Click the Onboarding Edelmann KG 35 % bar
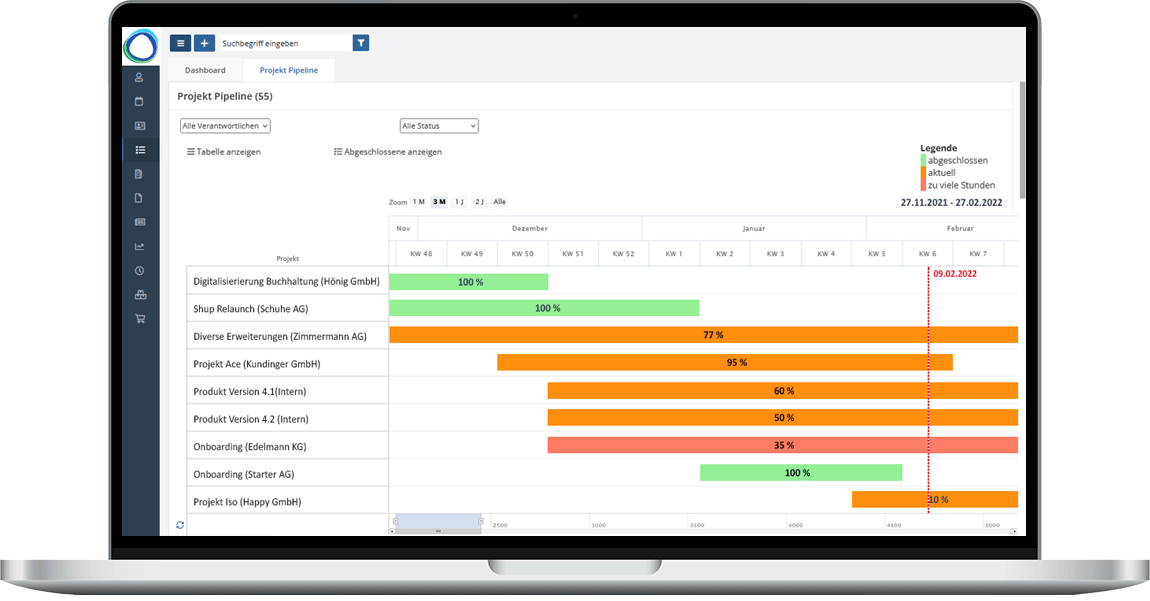Viewport: 1150px width, 601px height. [783, 445]
